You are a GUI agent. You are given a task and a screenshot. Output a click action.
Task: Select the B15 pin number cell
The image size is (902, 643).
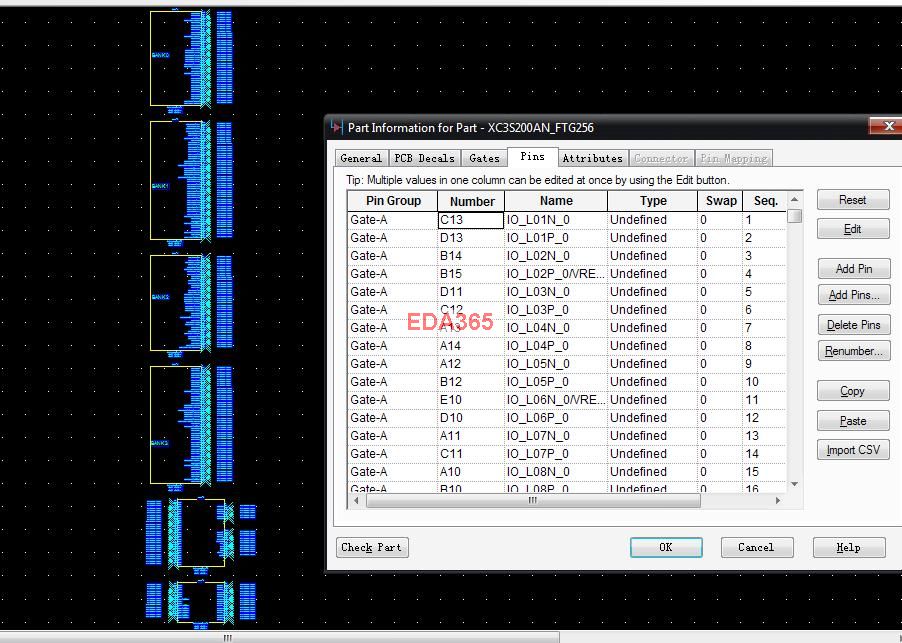click(471, 274)
